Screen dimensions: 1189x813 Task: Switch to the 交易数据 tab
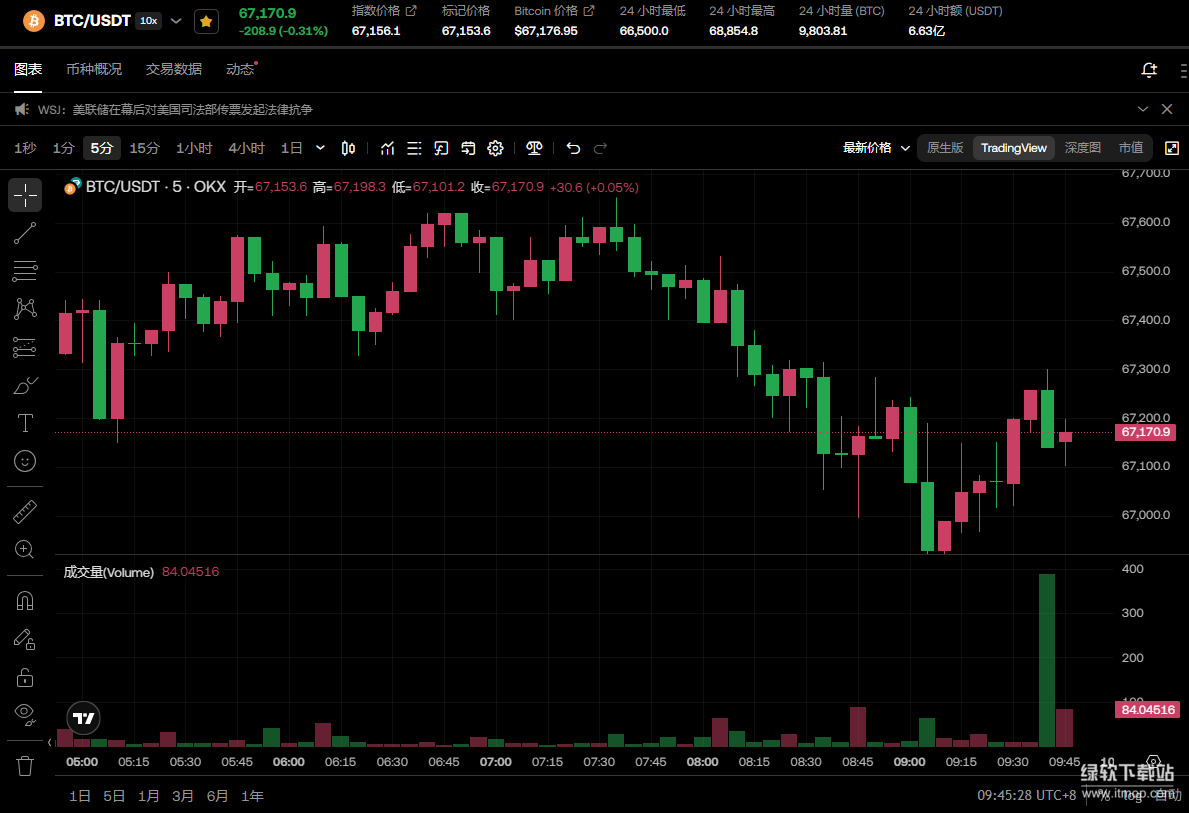pyautogui.click(x=174, y=69)
